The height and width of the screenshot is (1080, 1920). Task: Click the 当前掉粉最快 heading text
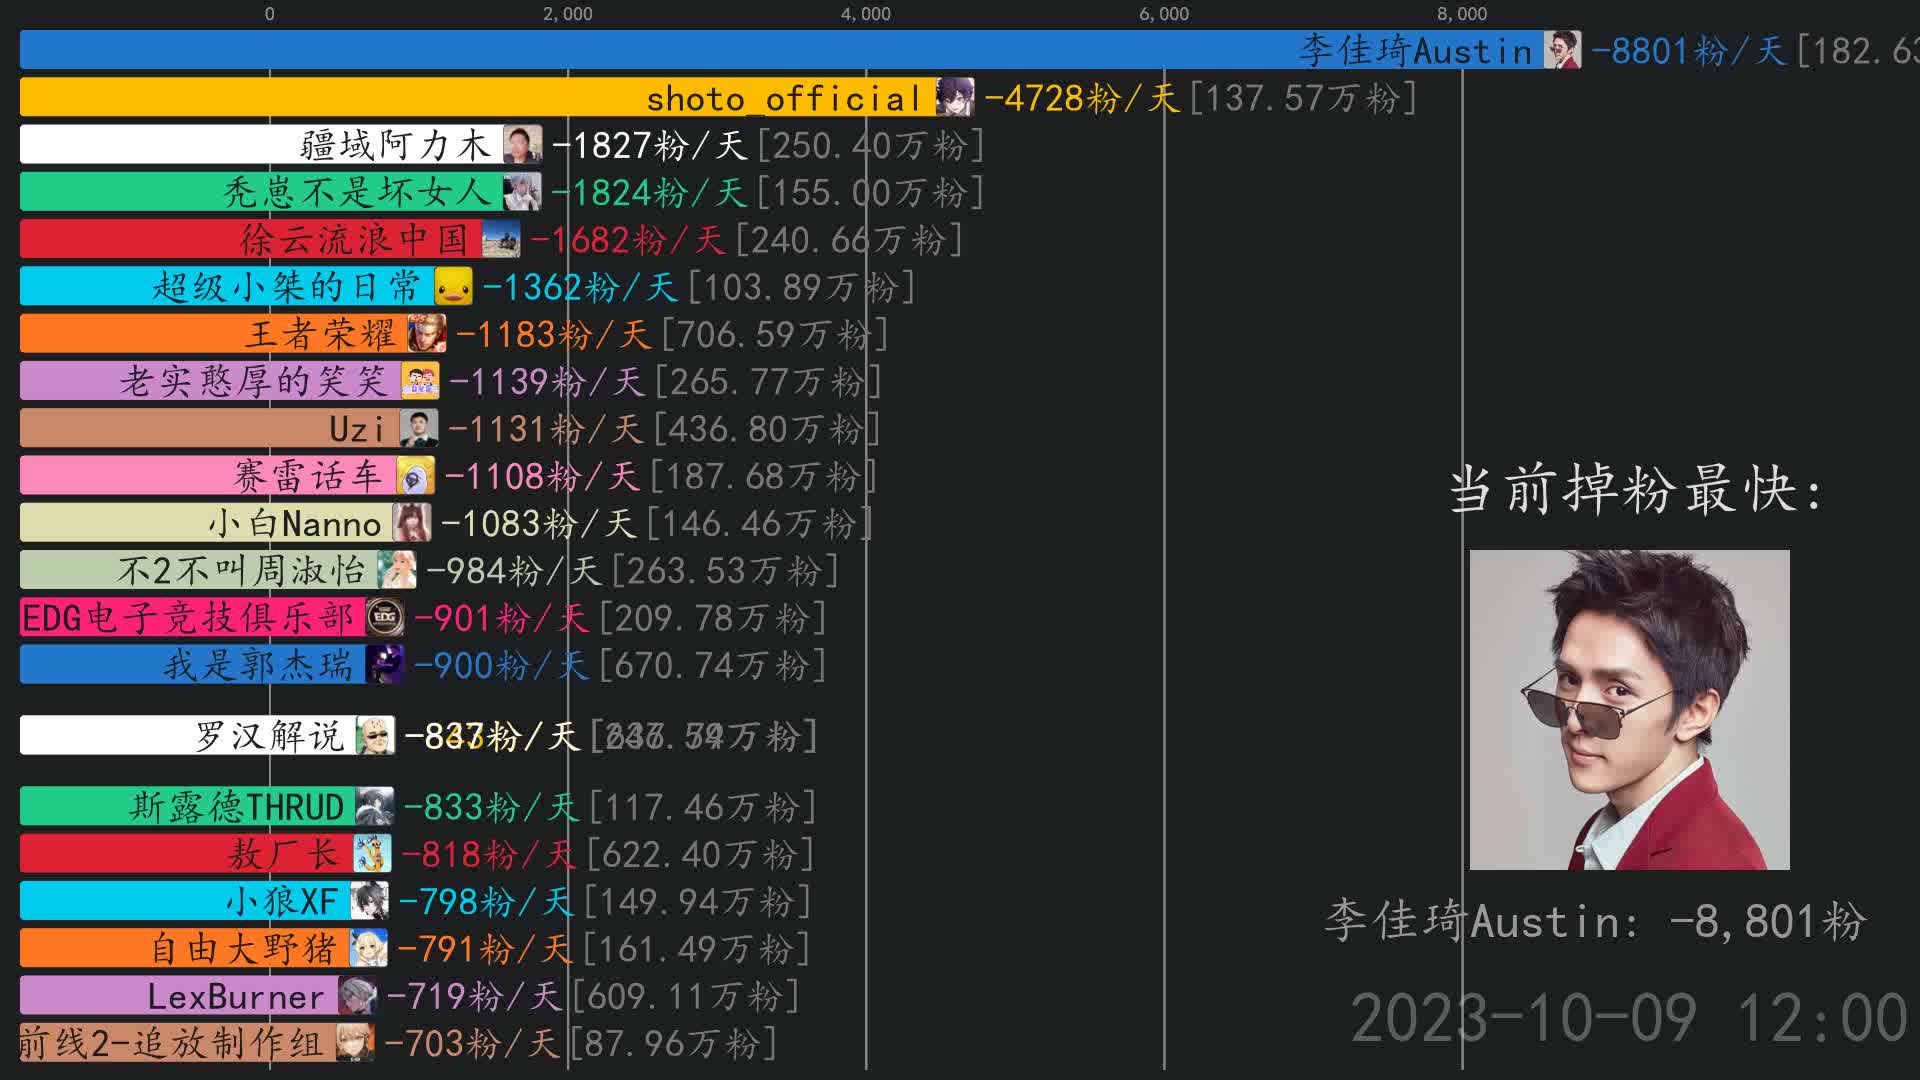(x=1637, y=490)
